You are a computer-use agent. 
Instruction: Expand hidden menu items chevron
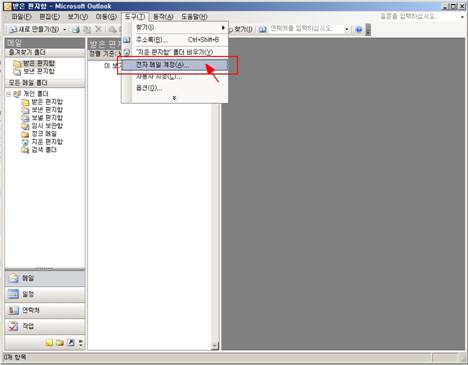point(174,98)
